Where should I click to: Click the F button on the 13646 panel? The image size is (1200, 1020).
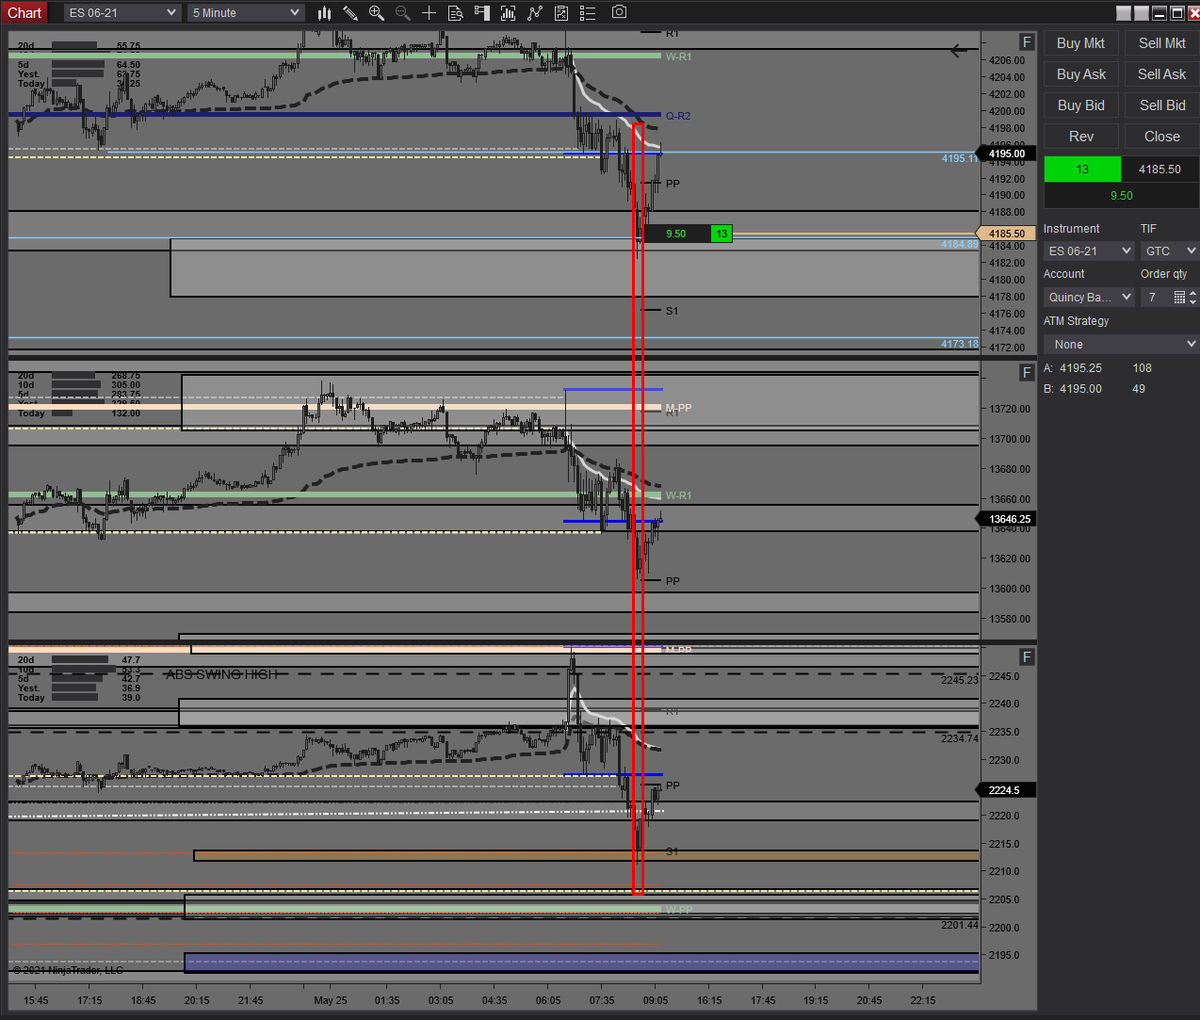click(1026, 372)
